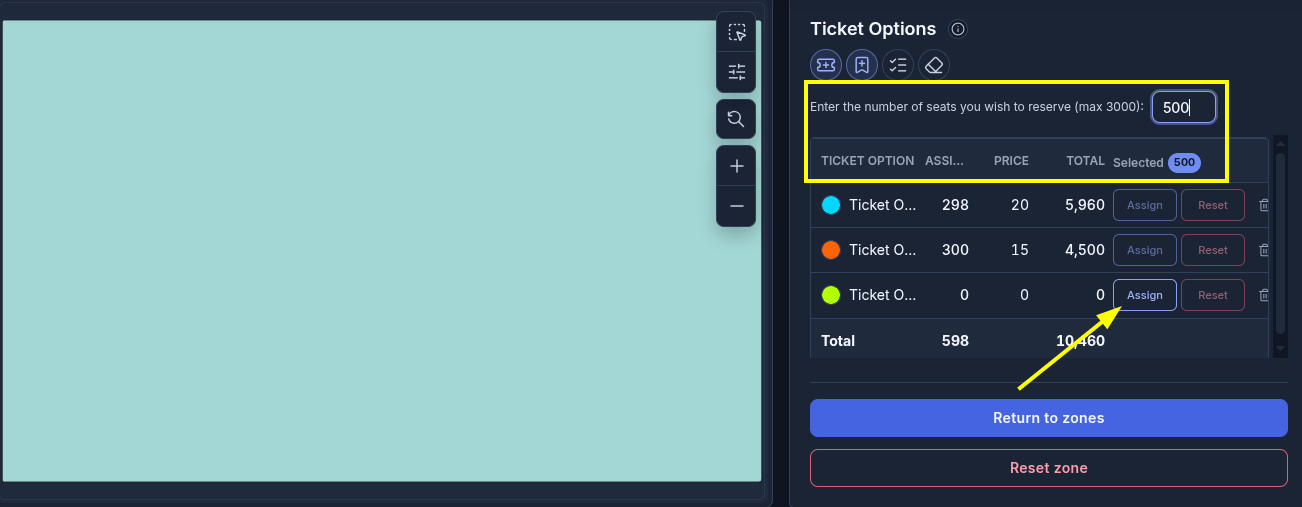The height and width of the screenshot is (507, 1302).
Task: Click the cyan ticket color swatch
Action: (831, 205)
